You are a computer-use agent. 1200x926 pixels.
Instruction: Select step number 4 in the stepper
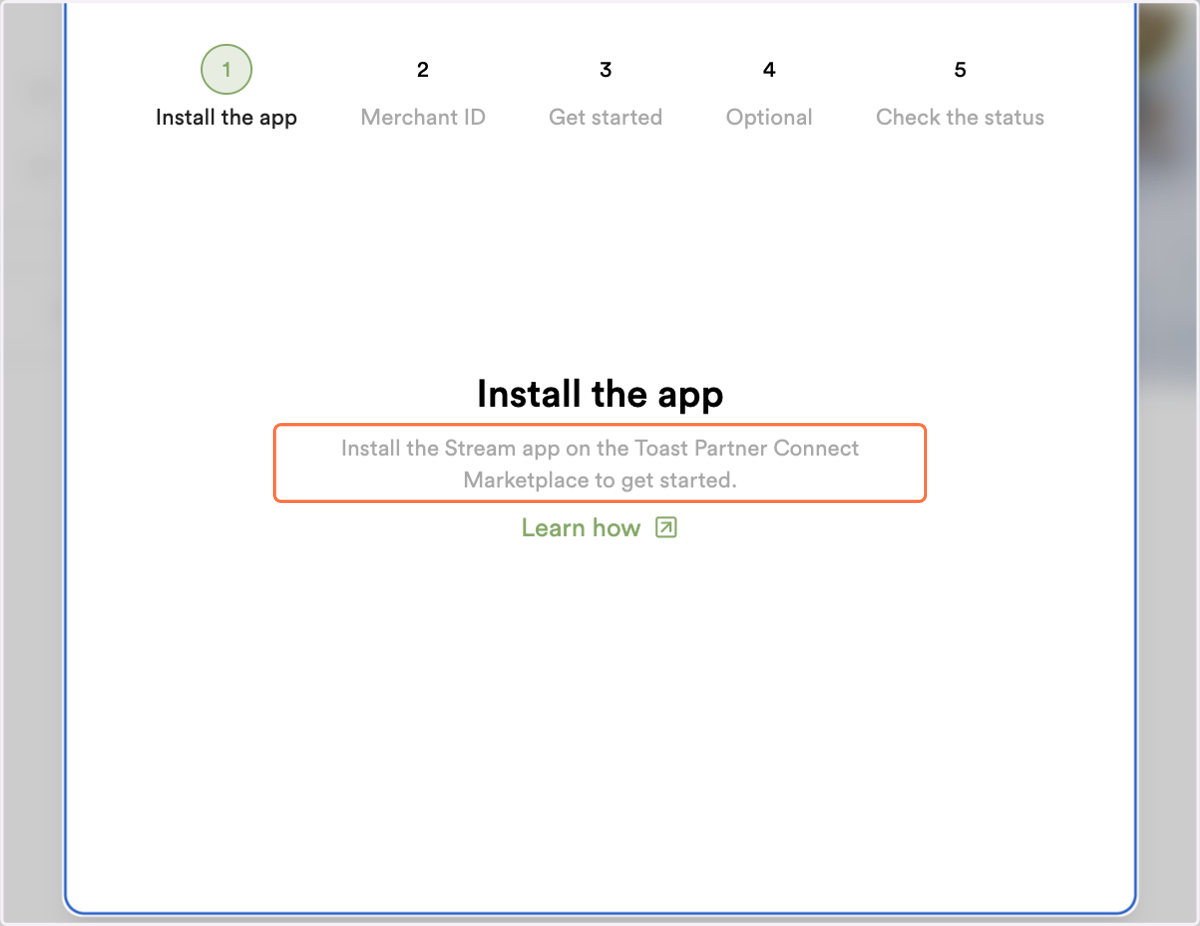(769, 70)
